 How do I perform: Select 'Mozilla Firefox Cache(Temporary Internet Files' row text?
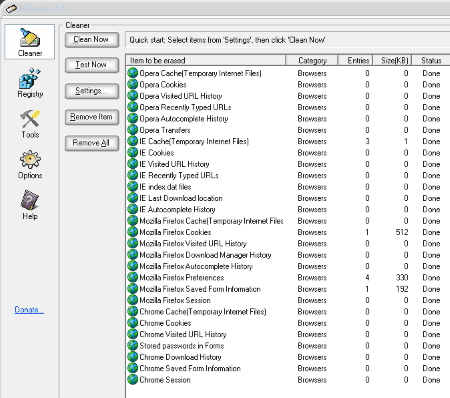pos(211,221)
